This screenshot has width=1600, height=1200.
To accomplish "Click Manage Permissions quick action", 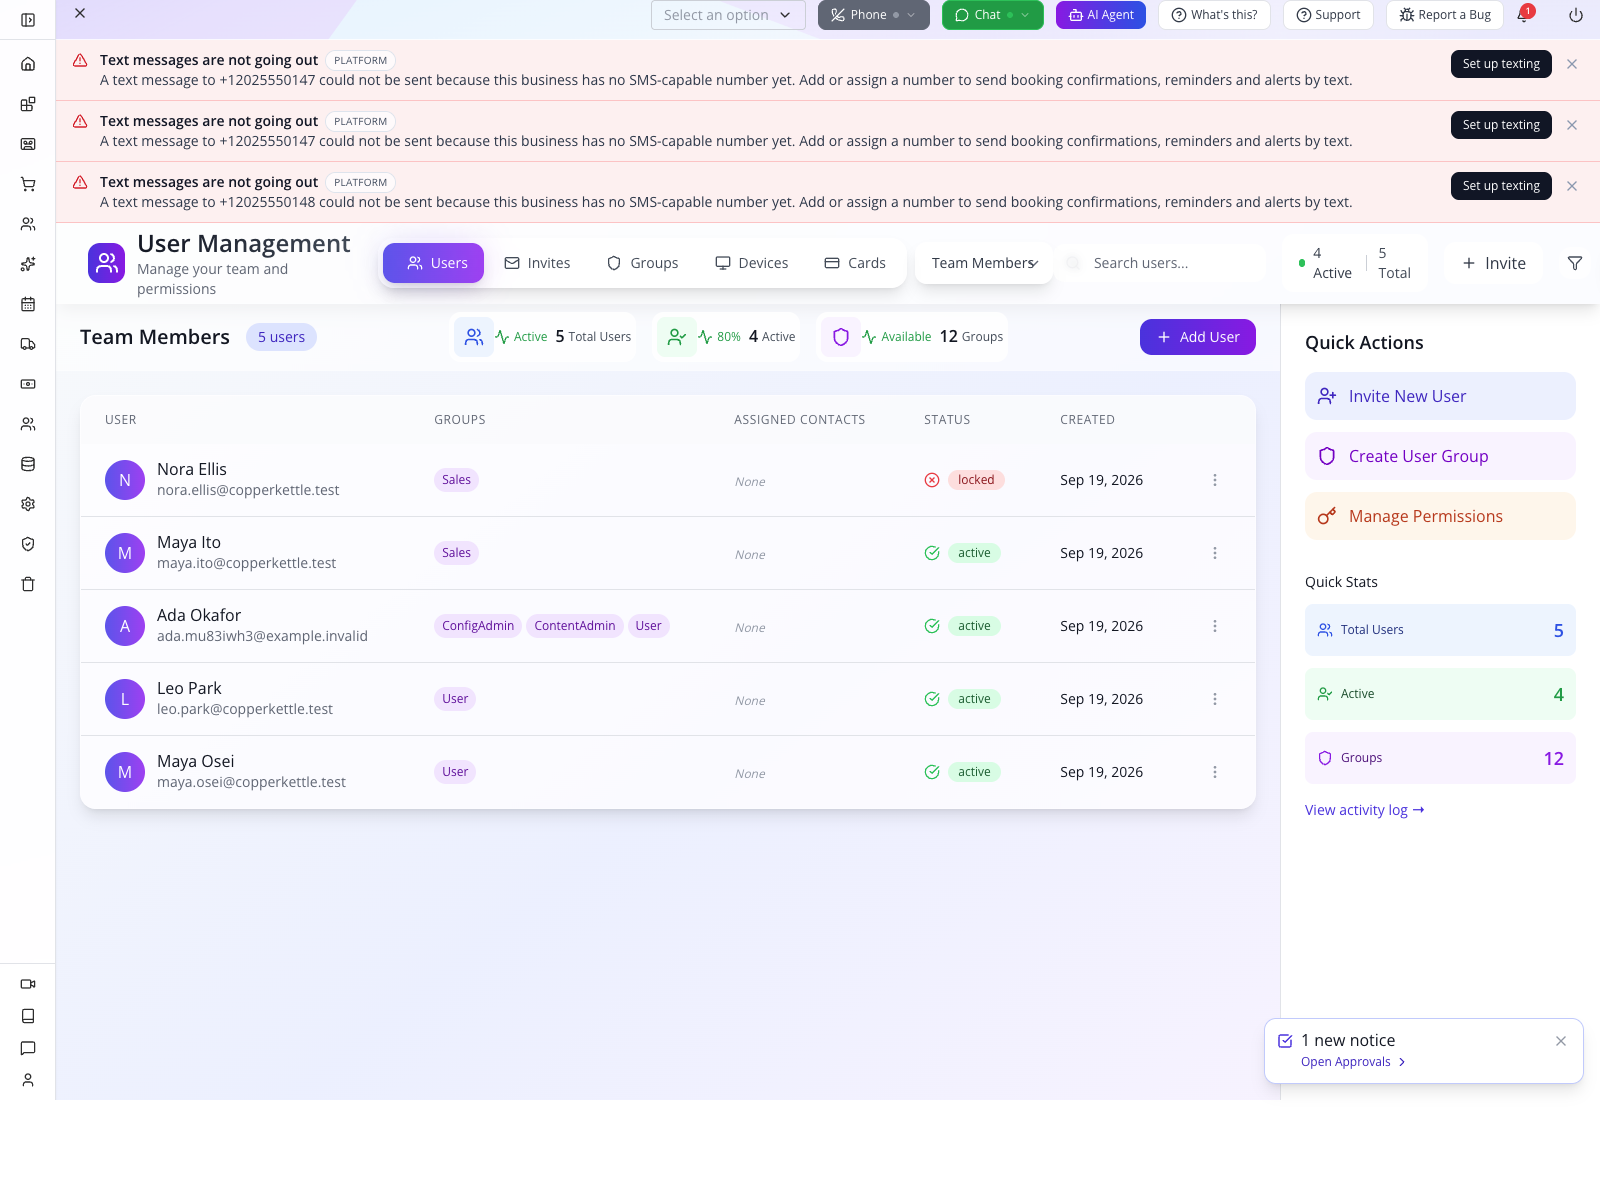I will point(1440,516).
